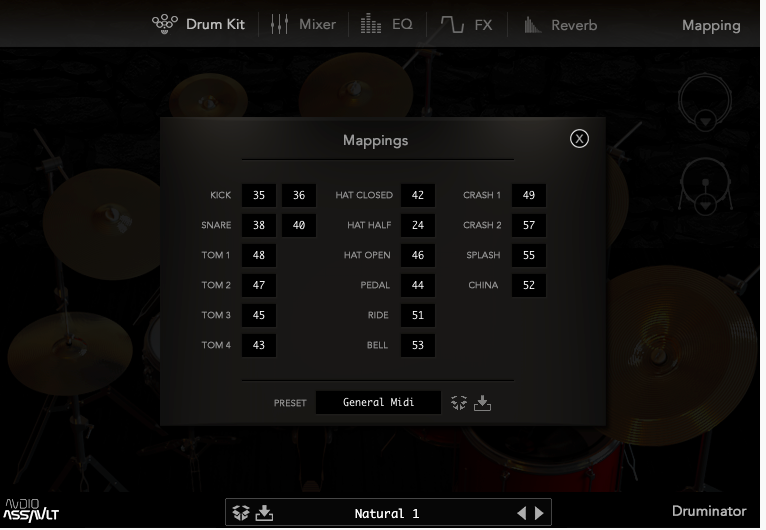The height and width of the screenshot is (530, 766).
Task: Click the FX waveform icon
Action: click(452, 24)
